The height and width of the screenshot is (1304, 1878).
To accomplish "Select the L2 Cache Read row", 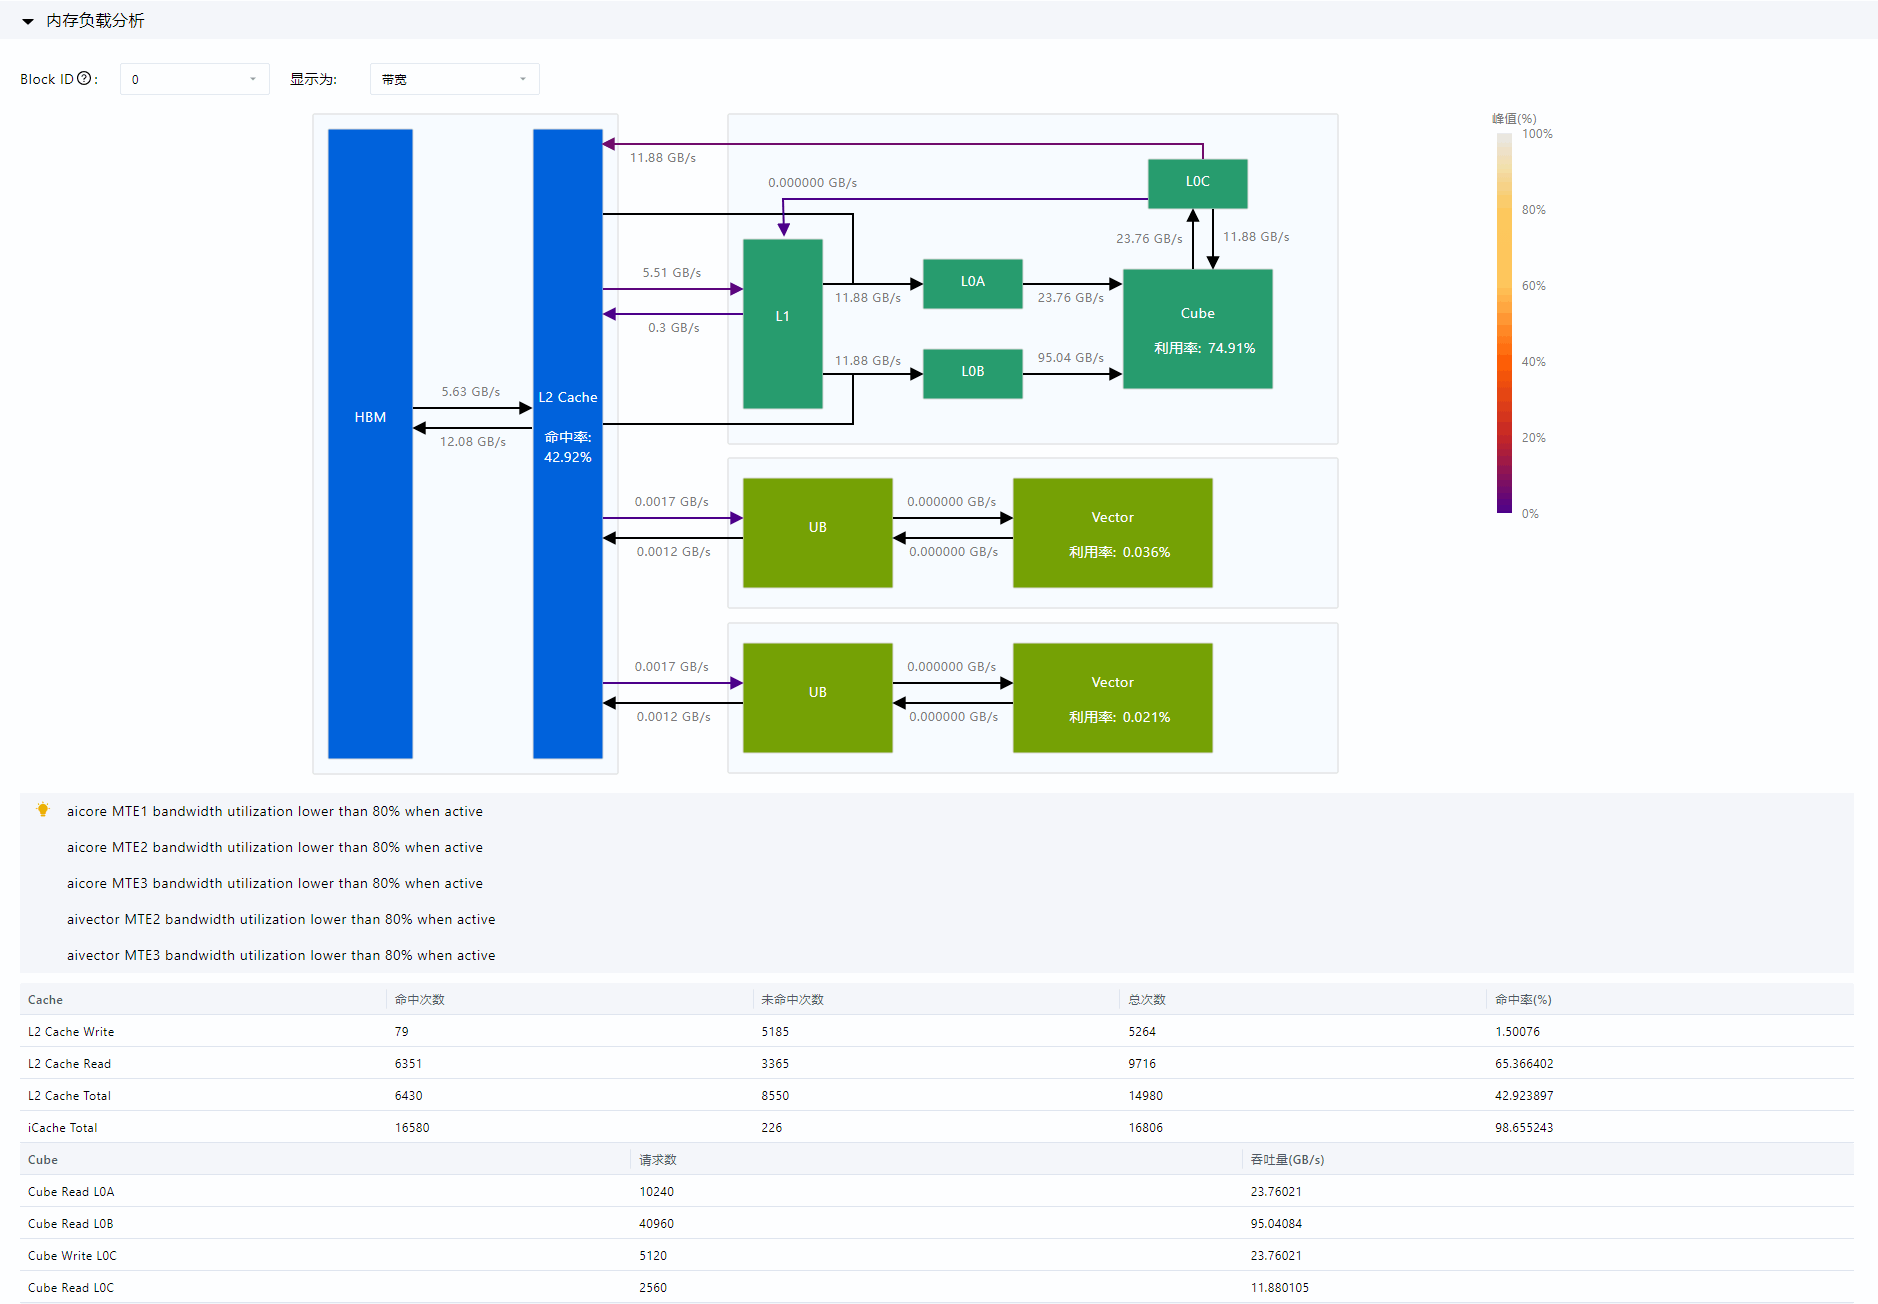I will pos(937,1063).
